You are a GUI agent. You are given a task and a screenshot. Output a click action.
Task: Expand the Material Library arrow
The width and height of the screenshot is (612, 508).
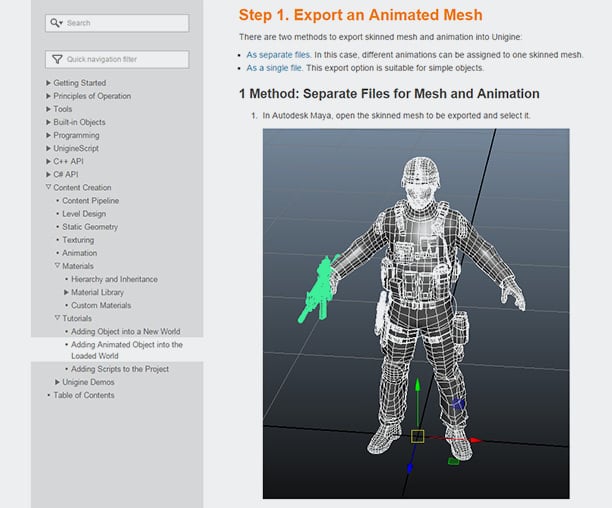click(66, 292)
